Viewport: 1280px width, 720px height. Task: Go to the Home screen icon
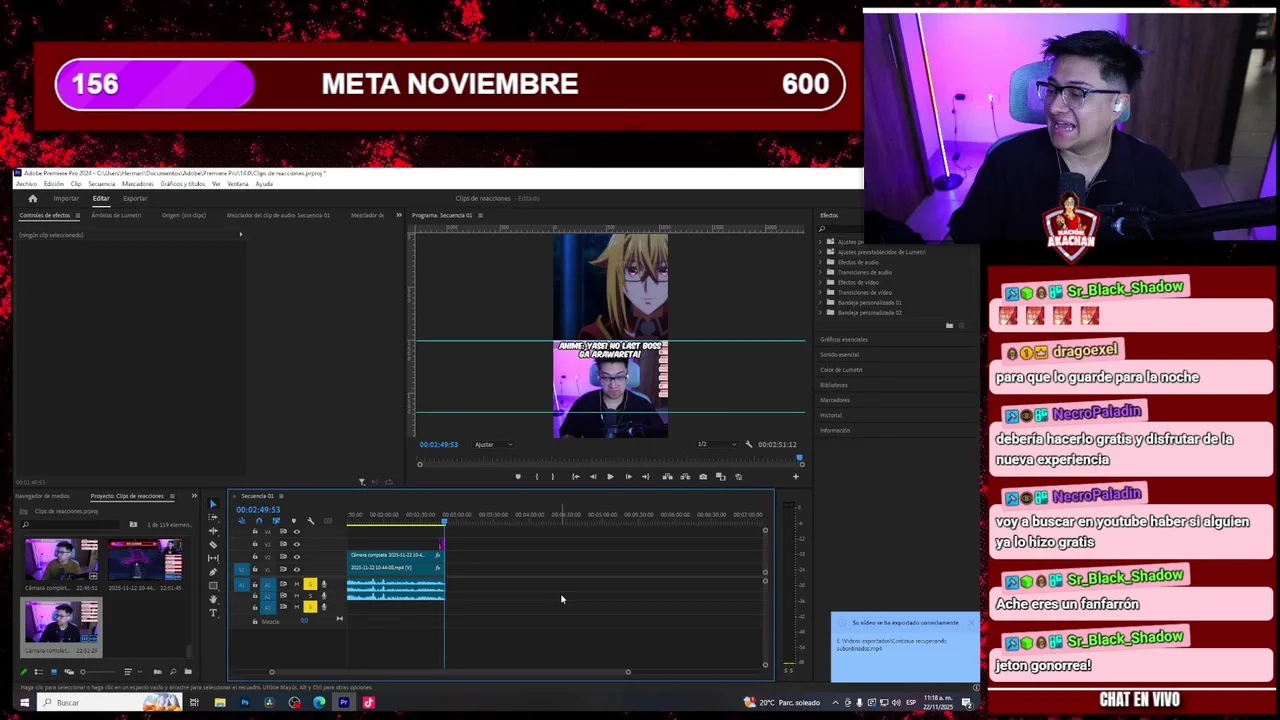tap(32, 198)
